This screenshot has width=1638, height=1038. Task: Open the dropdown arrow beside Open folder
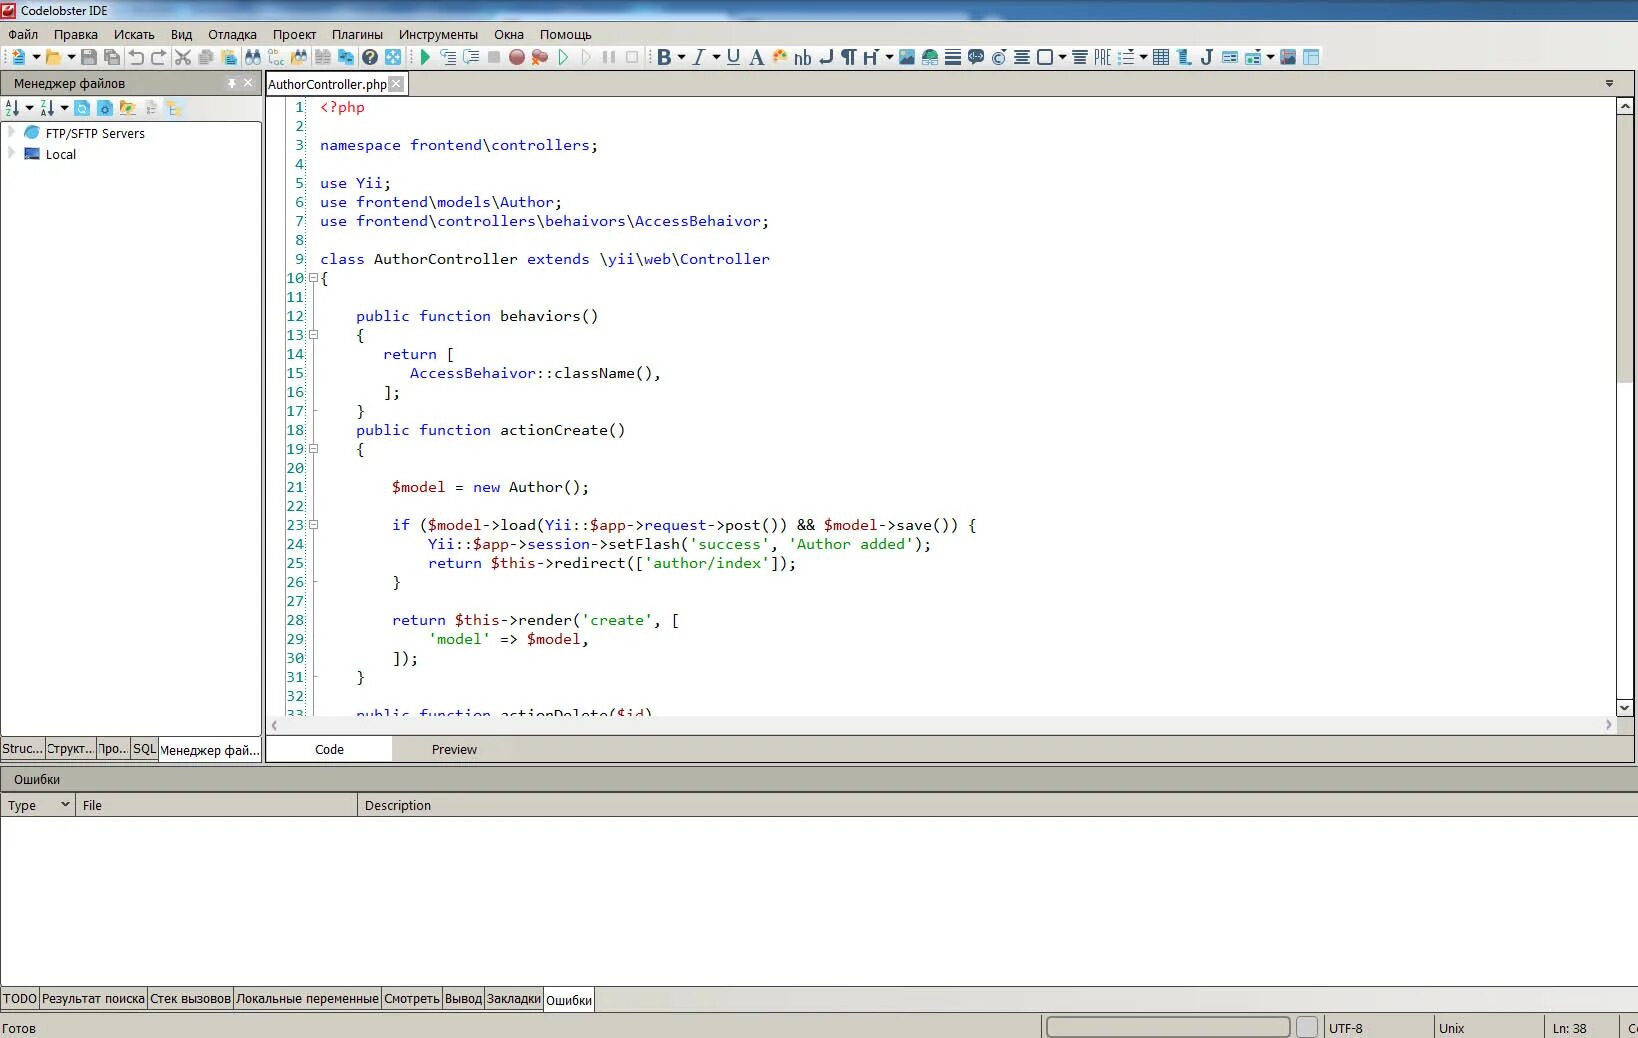coord(71,57)
